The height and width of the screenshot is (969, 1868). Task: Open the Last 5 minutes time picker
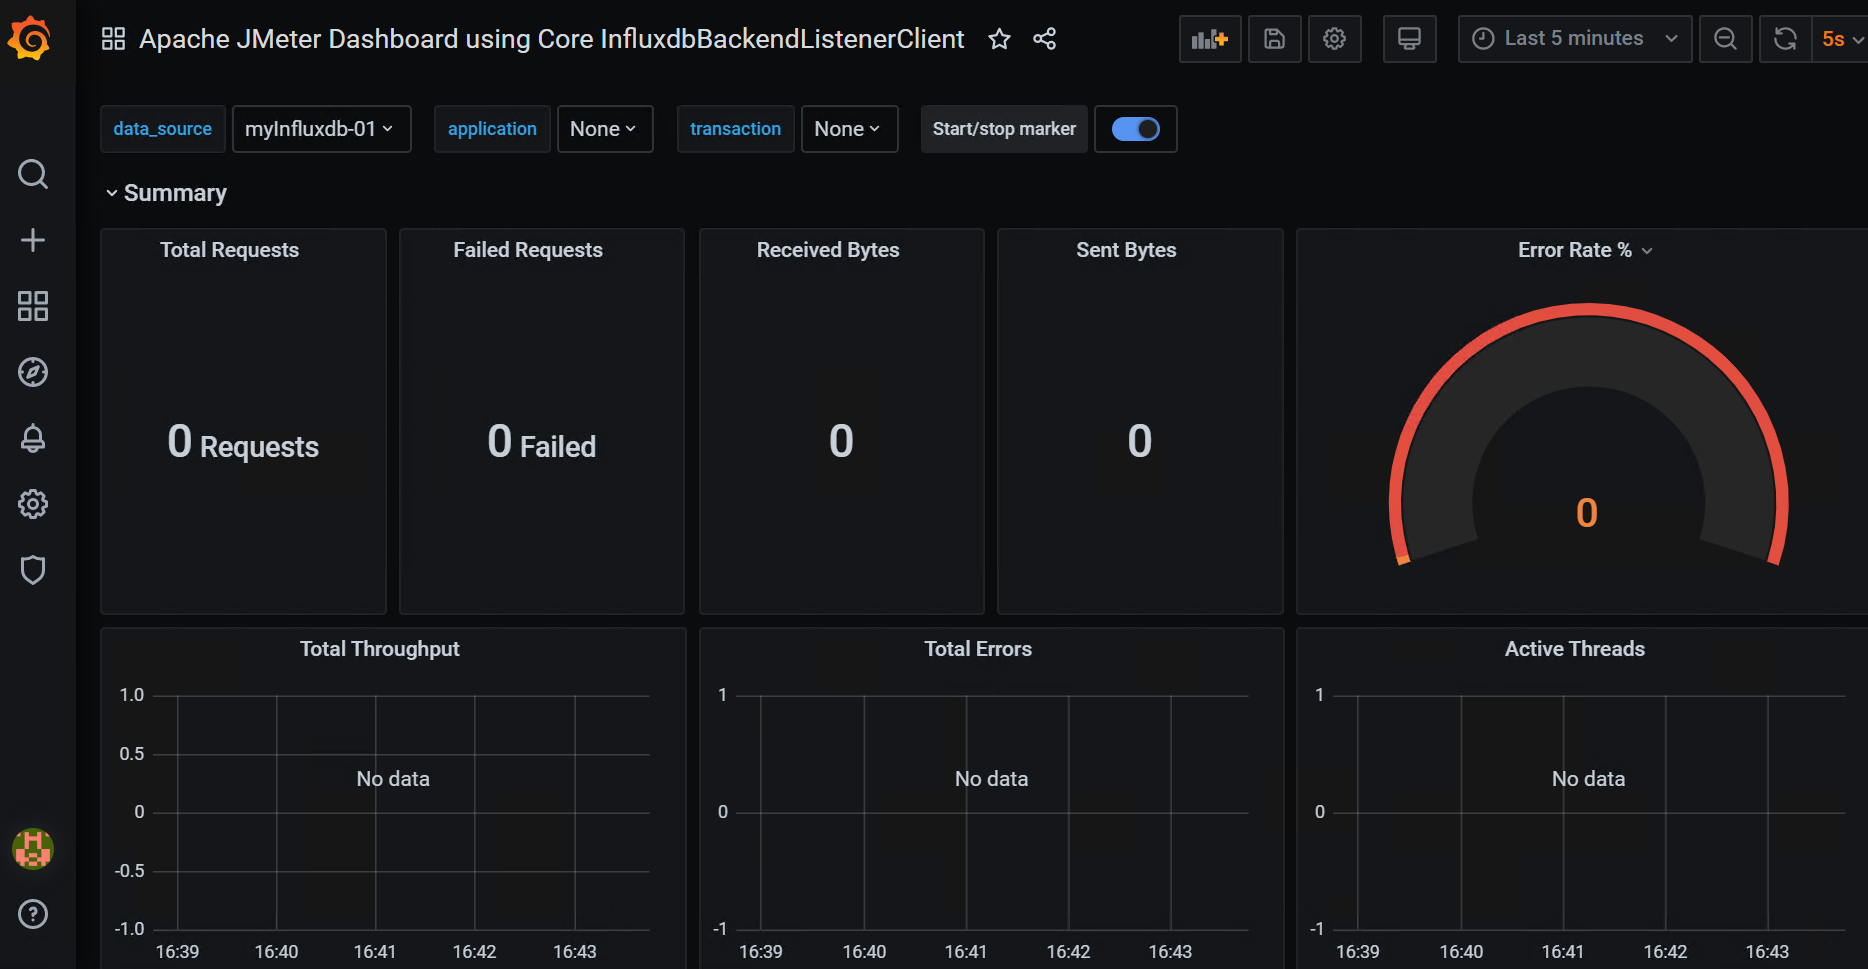pyautogui.click(x=1574, y=39)
